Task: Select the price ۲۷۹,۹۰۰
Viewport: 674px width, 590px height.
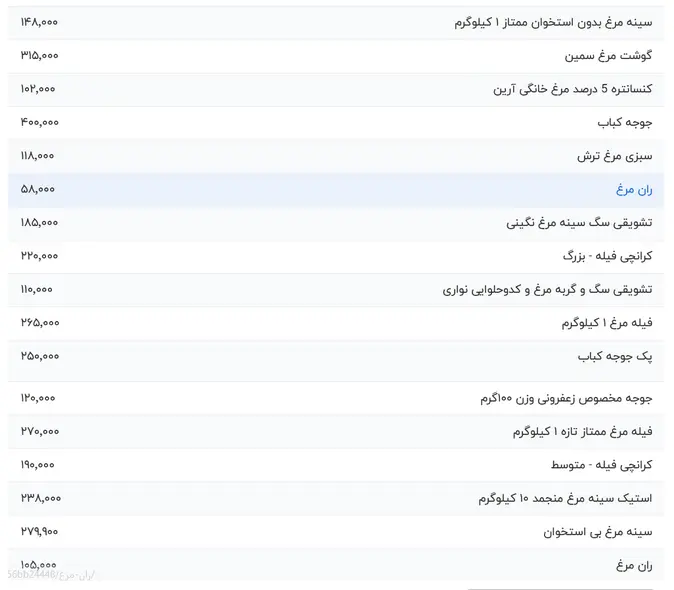Action: [x=39, y=532]
